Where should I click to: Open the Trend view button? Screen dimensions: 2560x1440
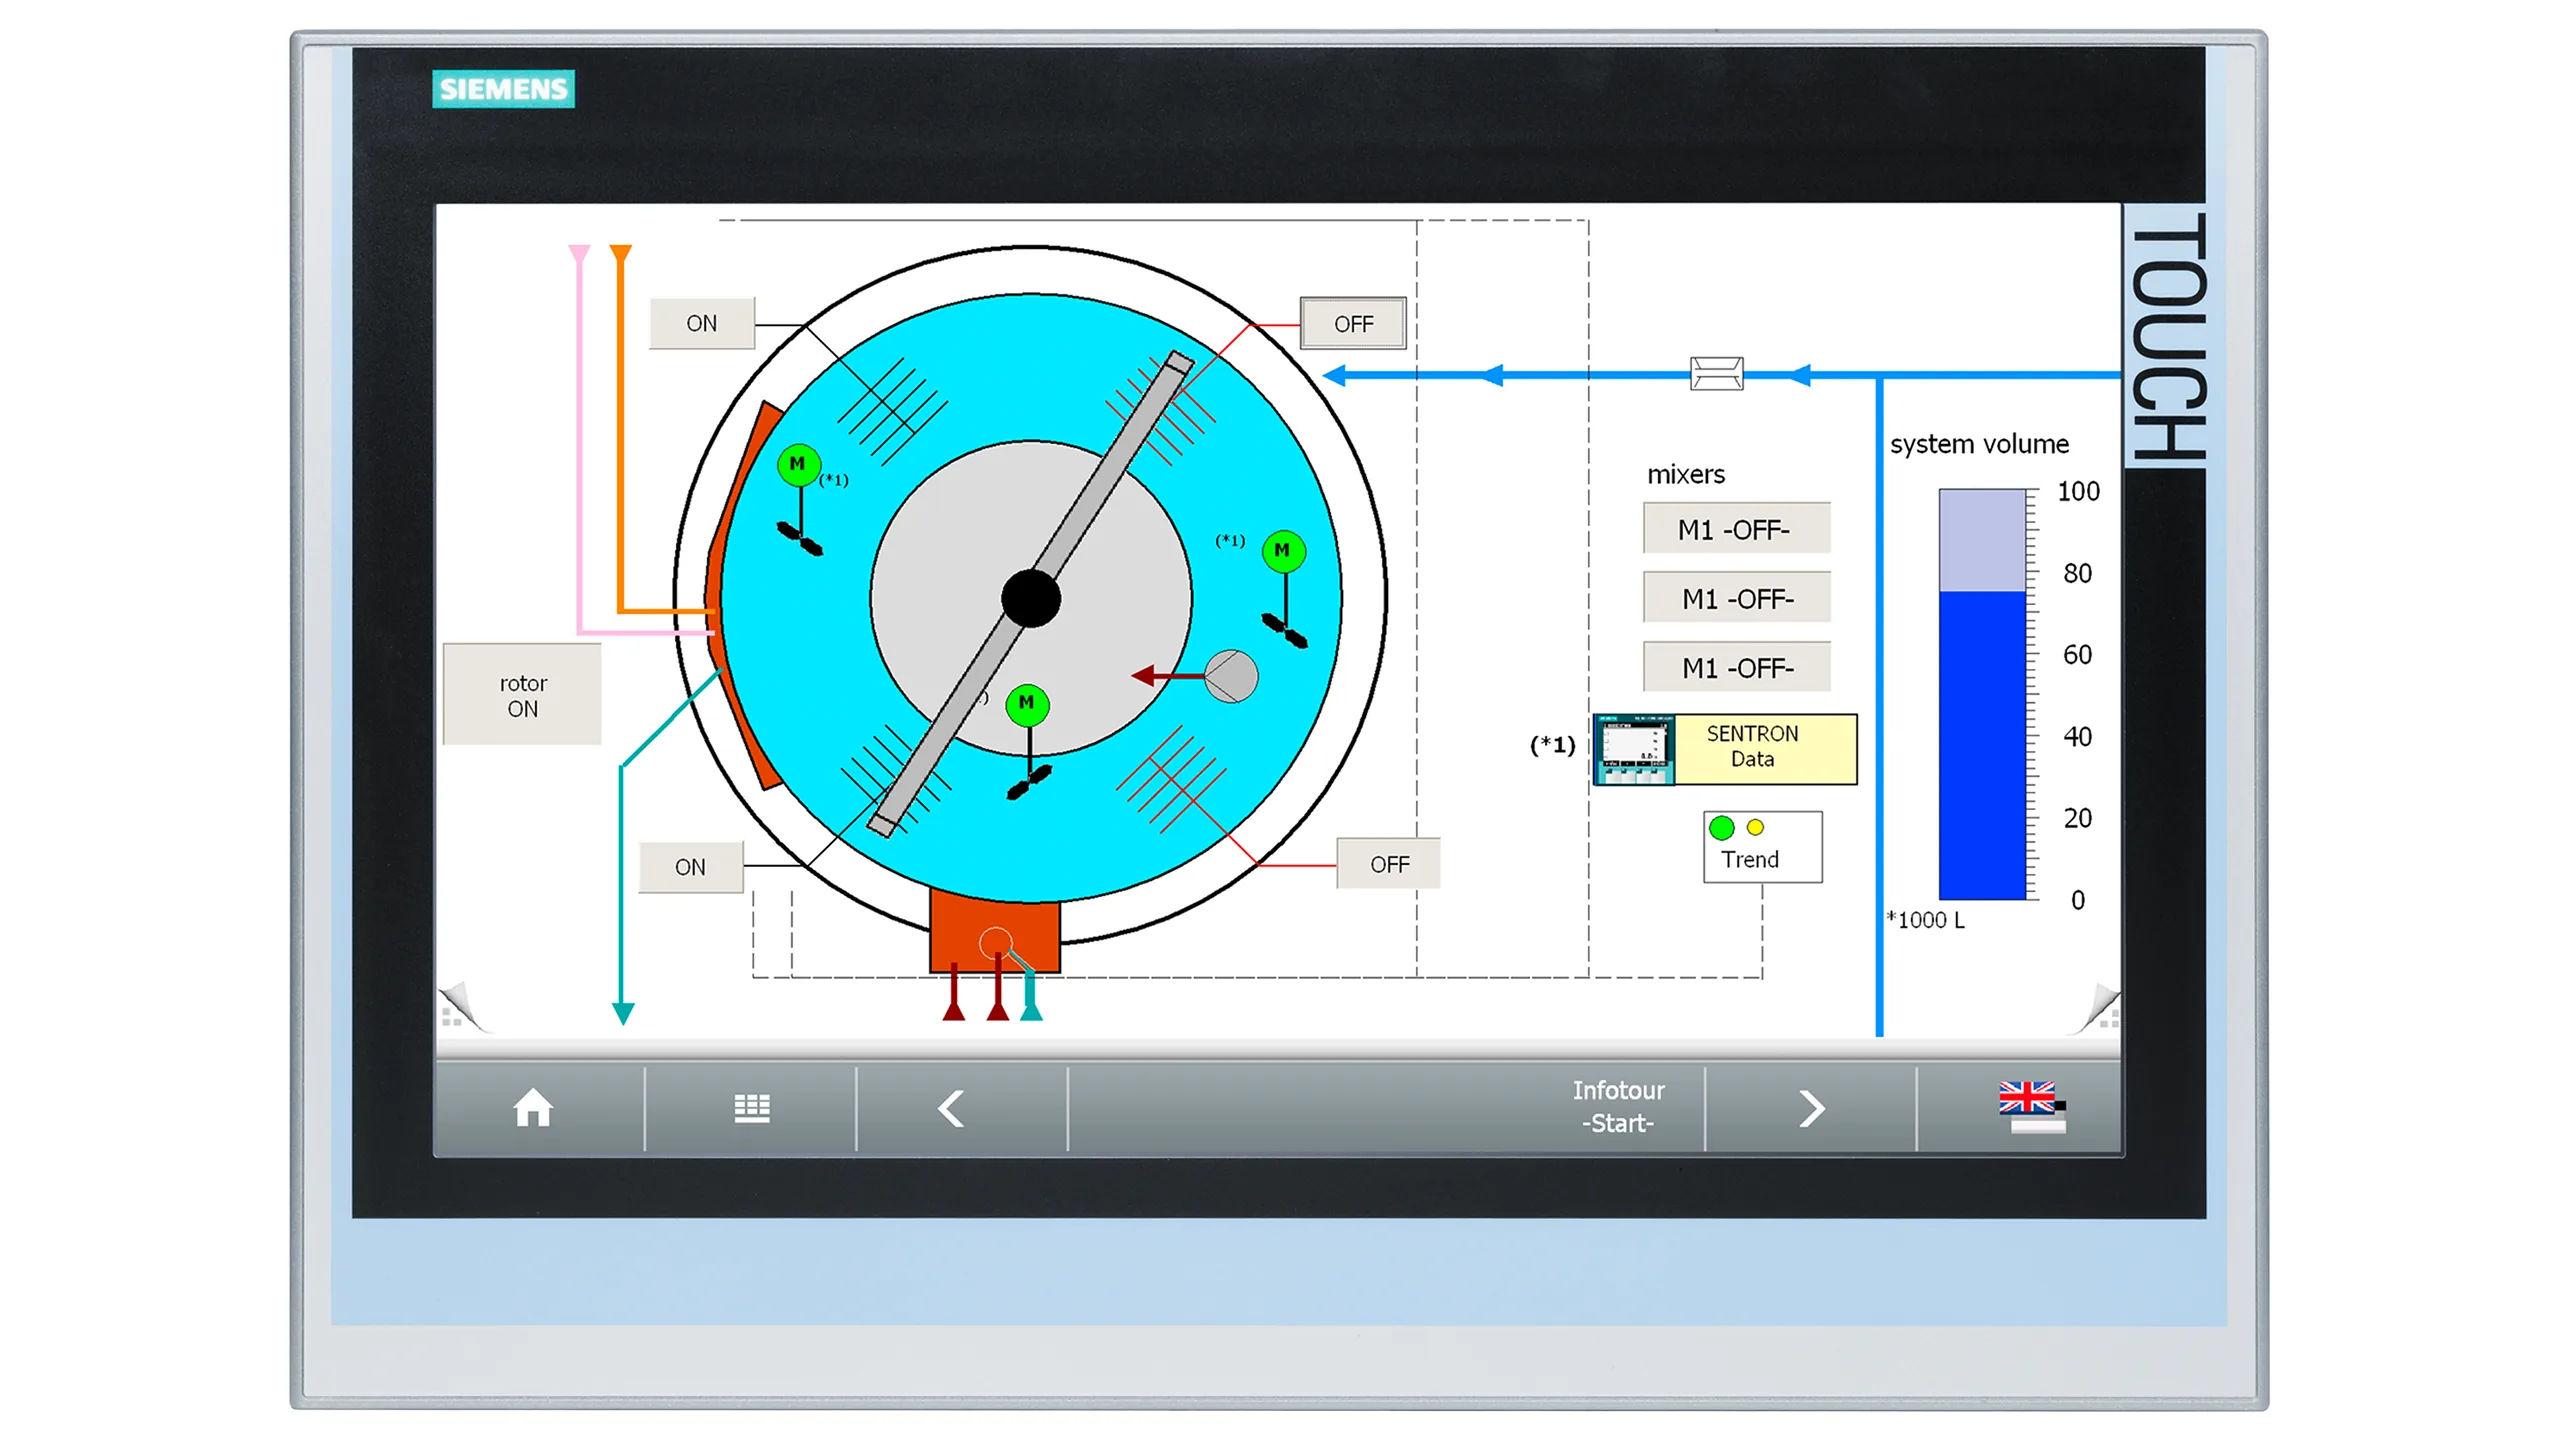1761,848
